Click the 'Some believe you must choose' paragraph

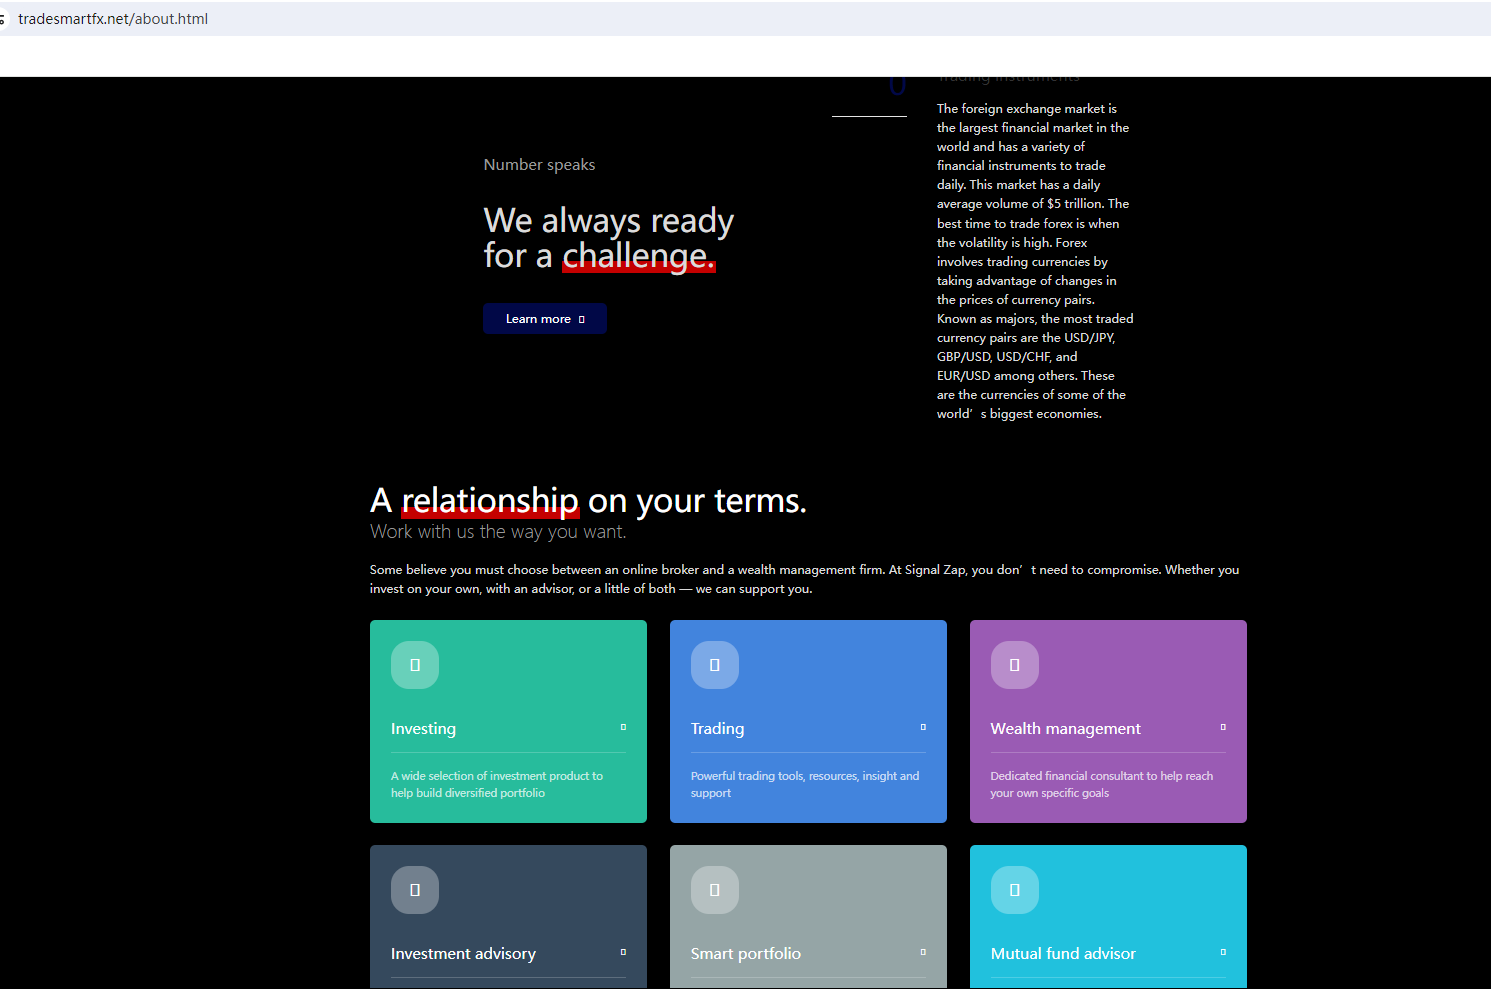[x=804, y=579]
